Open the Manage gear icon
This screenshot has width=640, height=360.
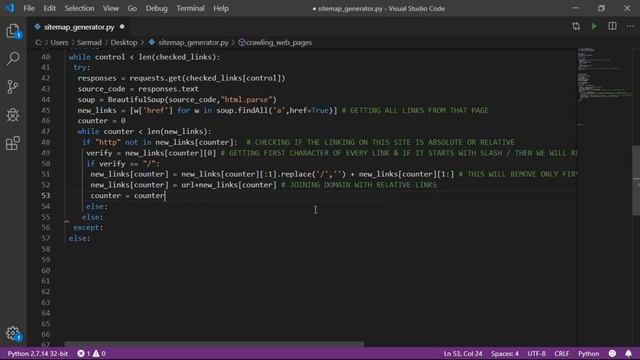(x=13, y=333)
